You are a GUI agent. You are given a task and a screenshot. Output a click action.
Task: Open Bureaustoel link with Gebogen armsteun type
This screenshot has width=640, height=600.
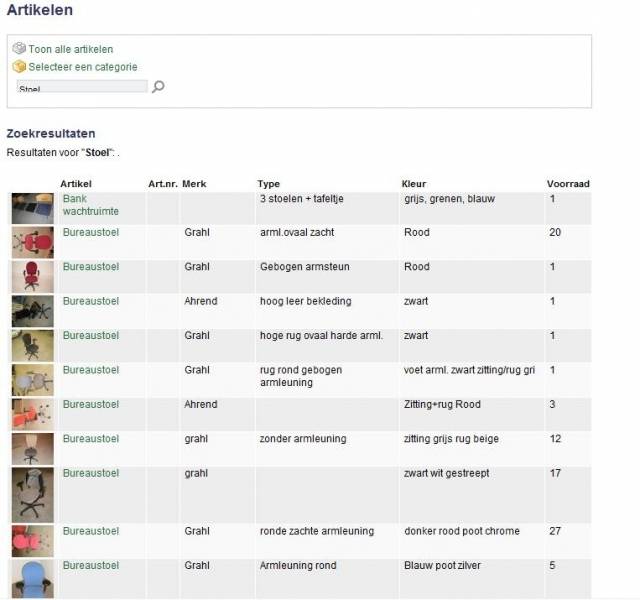coord(91,267)
